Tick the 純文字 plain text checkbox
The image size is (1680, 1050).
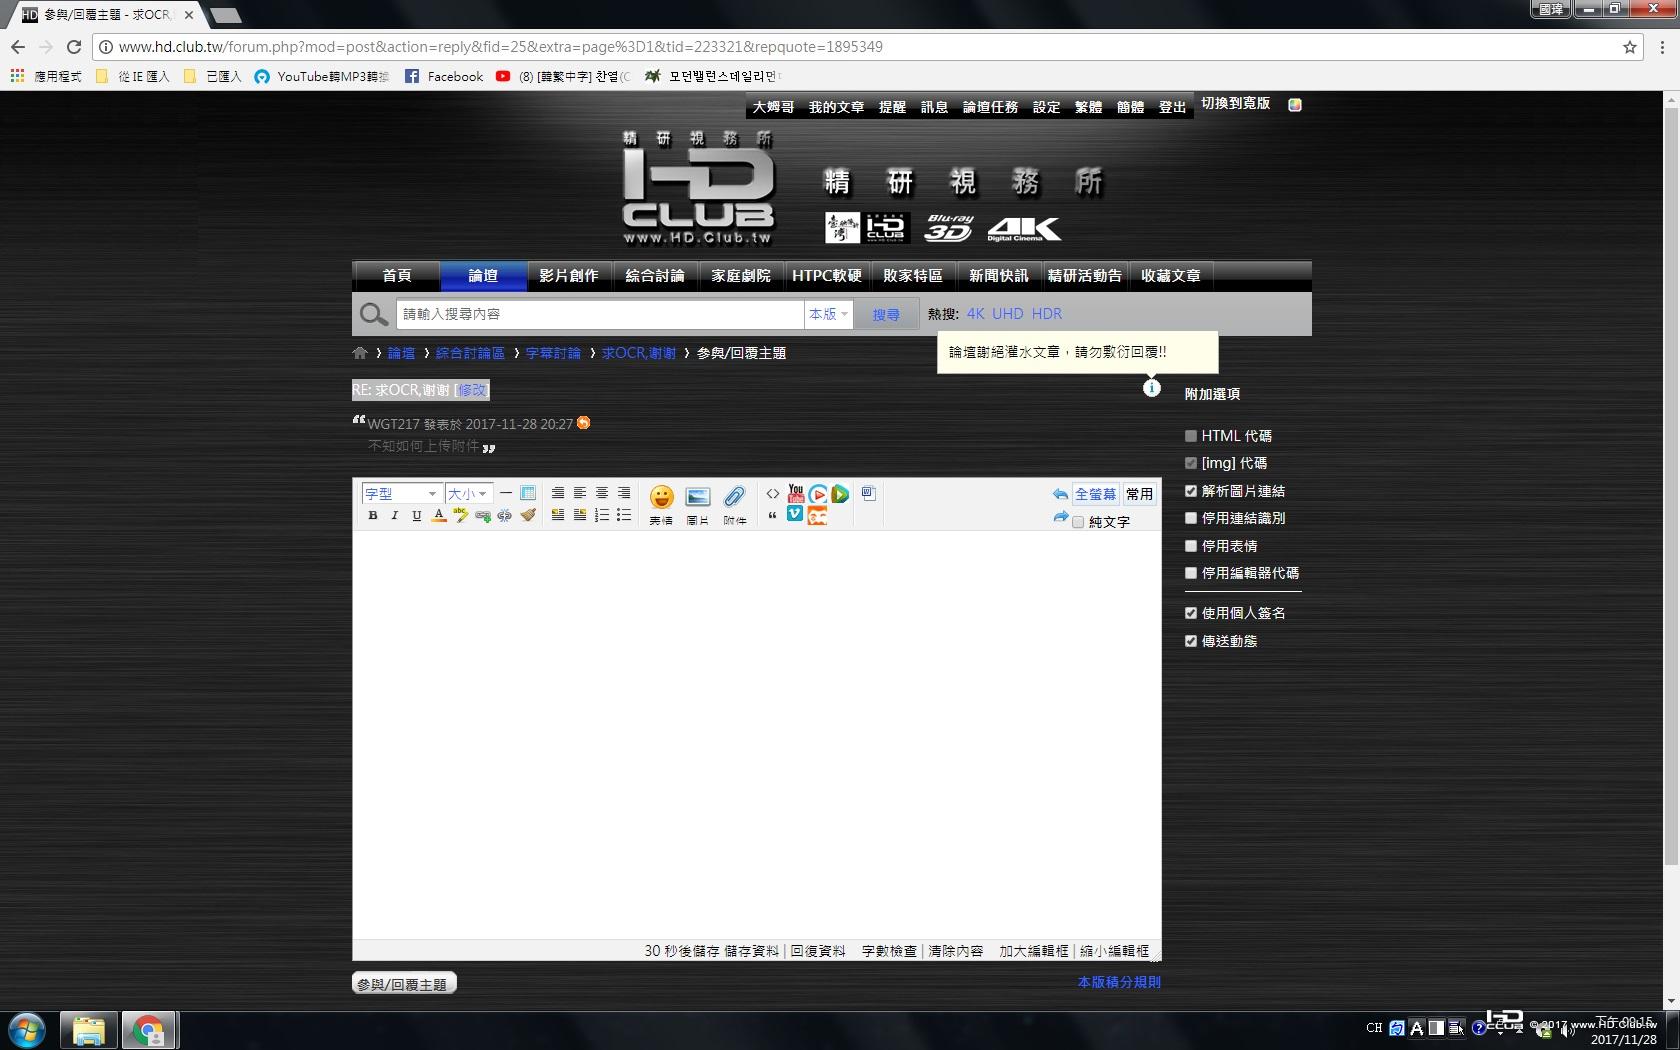(x=1078, y=522)
